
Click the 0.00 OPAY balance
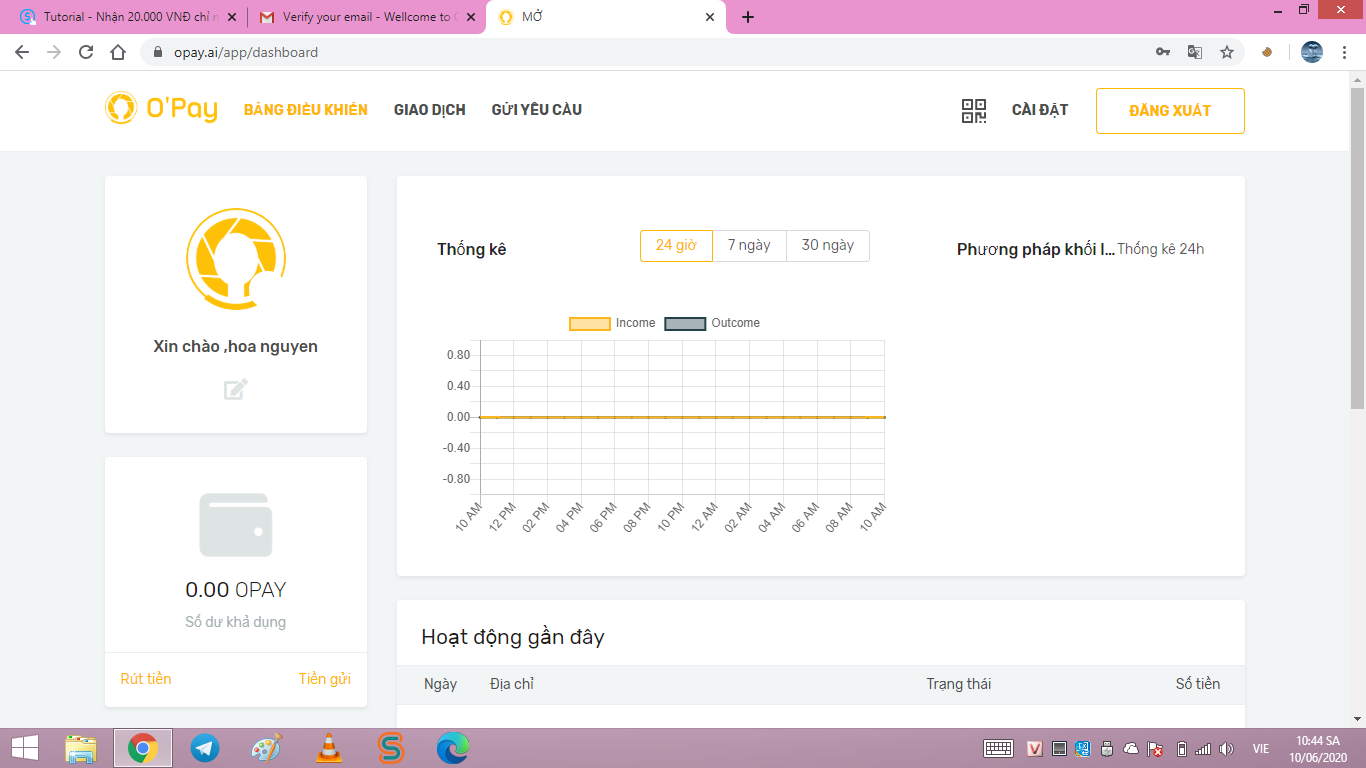(x=236, y=590)
